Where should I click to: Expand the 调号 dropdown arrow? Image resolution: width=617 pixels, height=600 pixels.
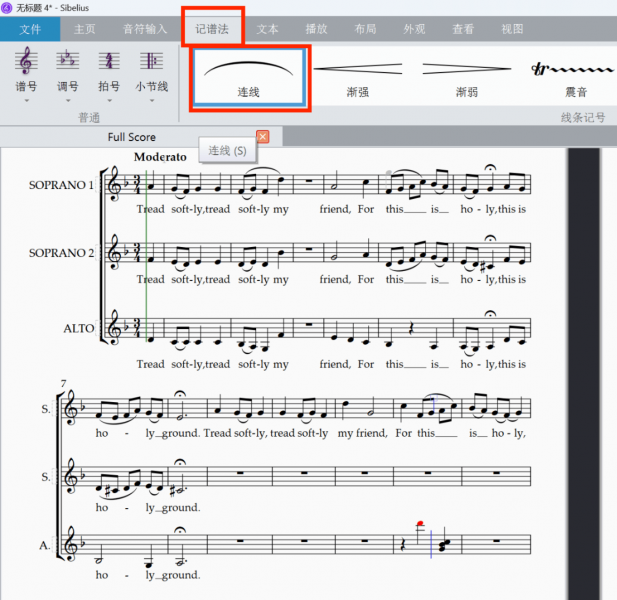(x=68, y=101)
